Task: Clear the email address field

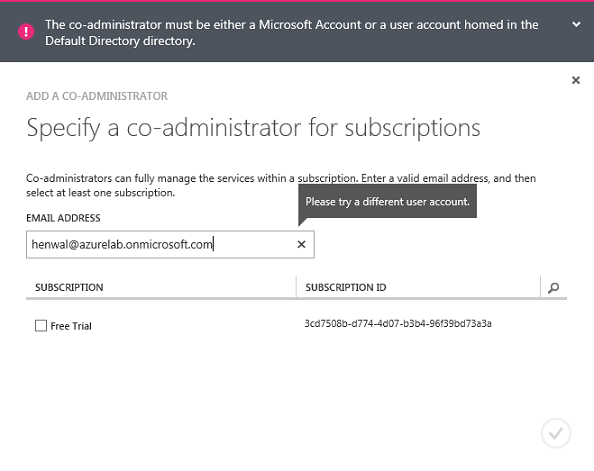Action: click(301, 244)
